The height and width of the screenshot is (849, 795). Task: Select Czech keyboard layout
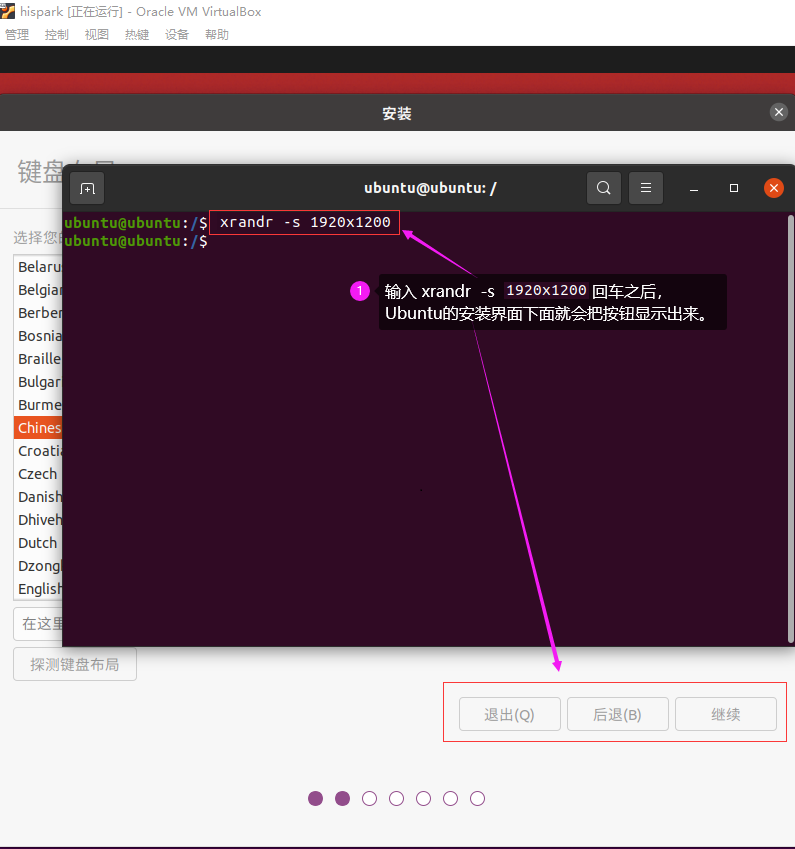(x=38, y=474)
